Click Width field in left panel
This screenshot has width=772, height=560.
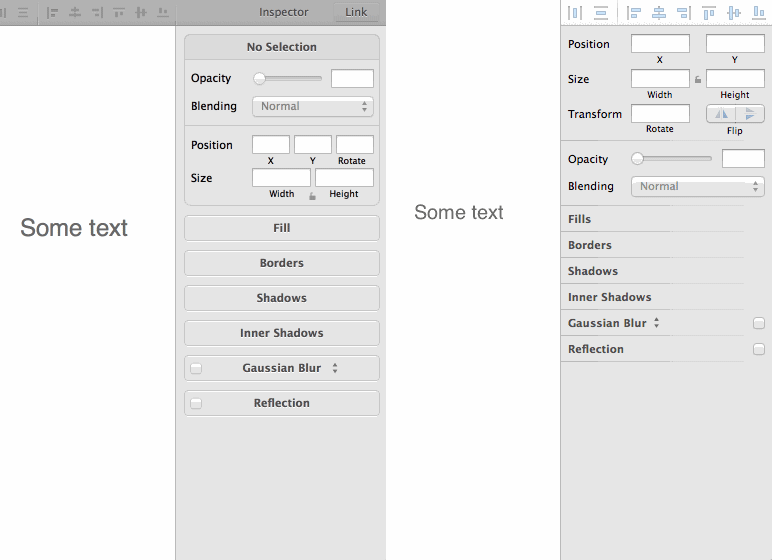coord(282,178)
